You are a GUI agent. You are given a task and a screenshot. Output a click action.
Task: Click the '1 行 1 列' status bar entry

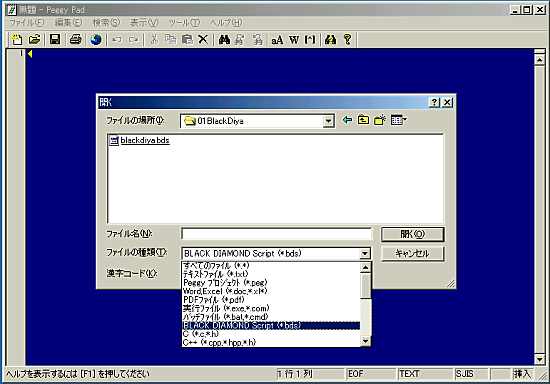click(x=310, y=374)
